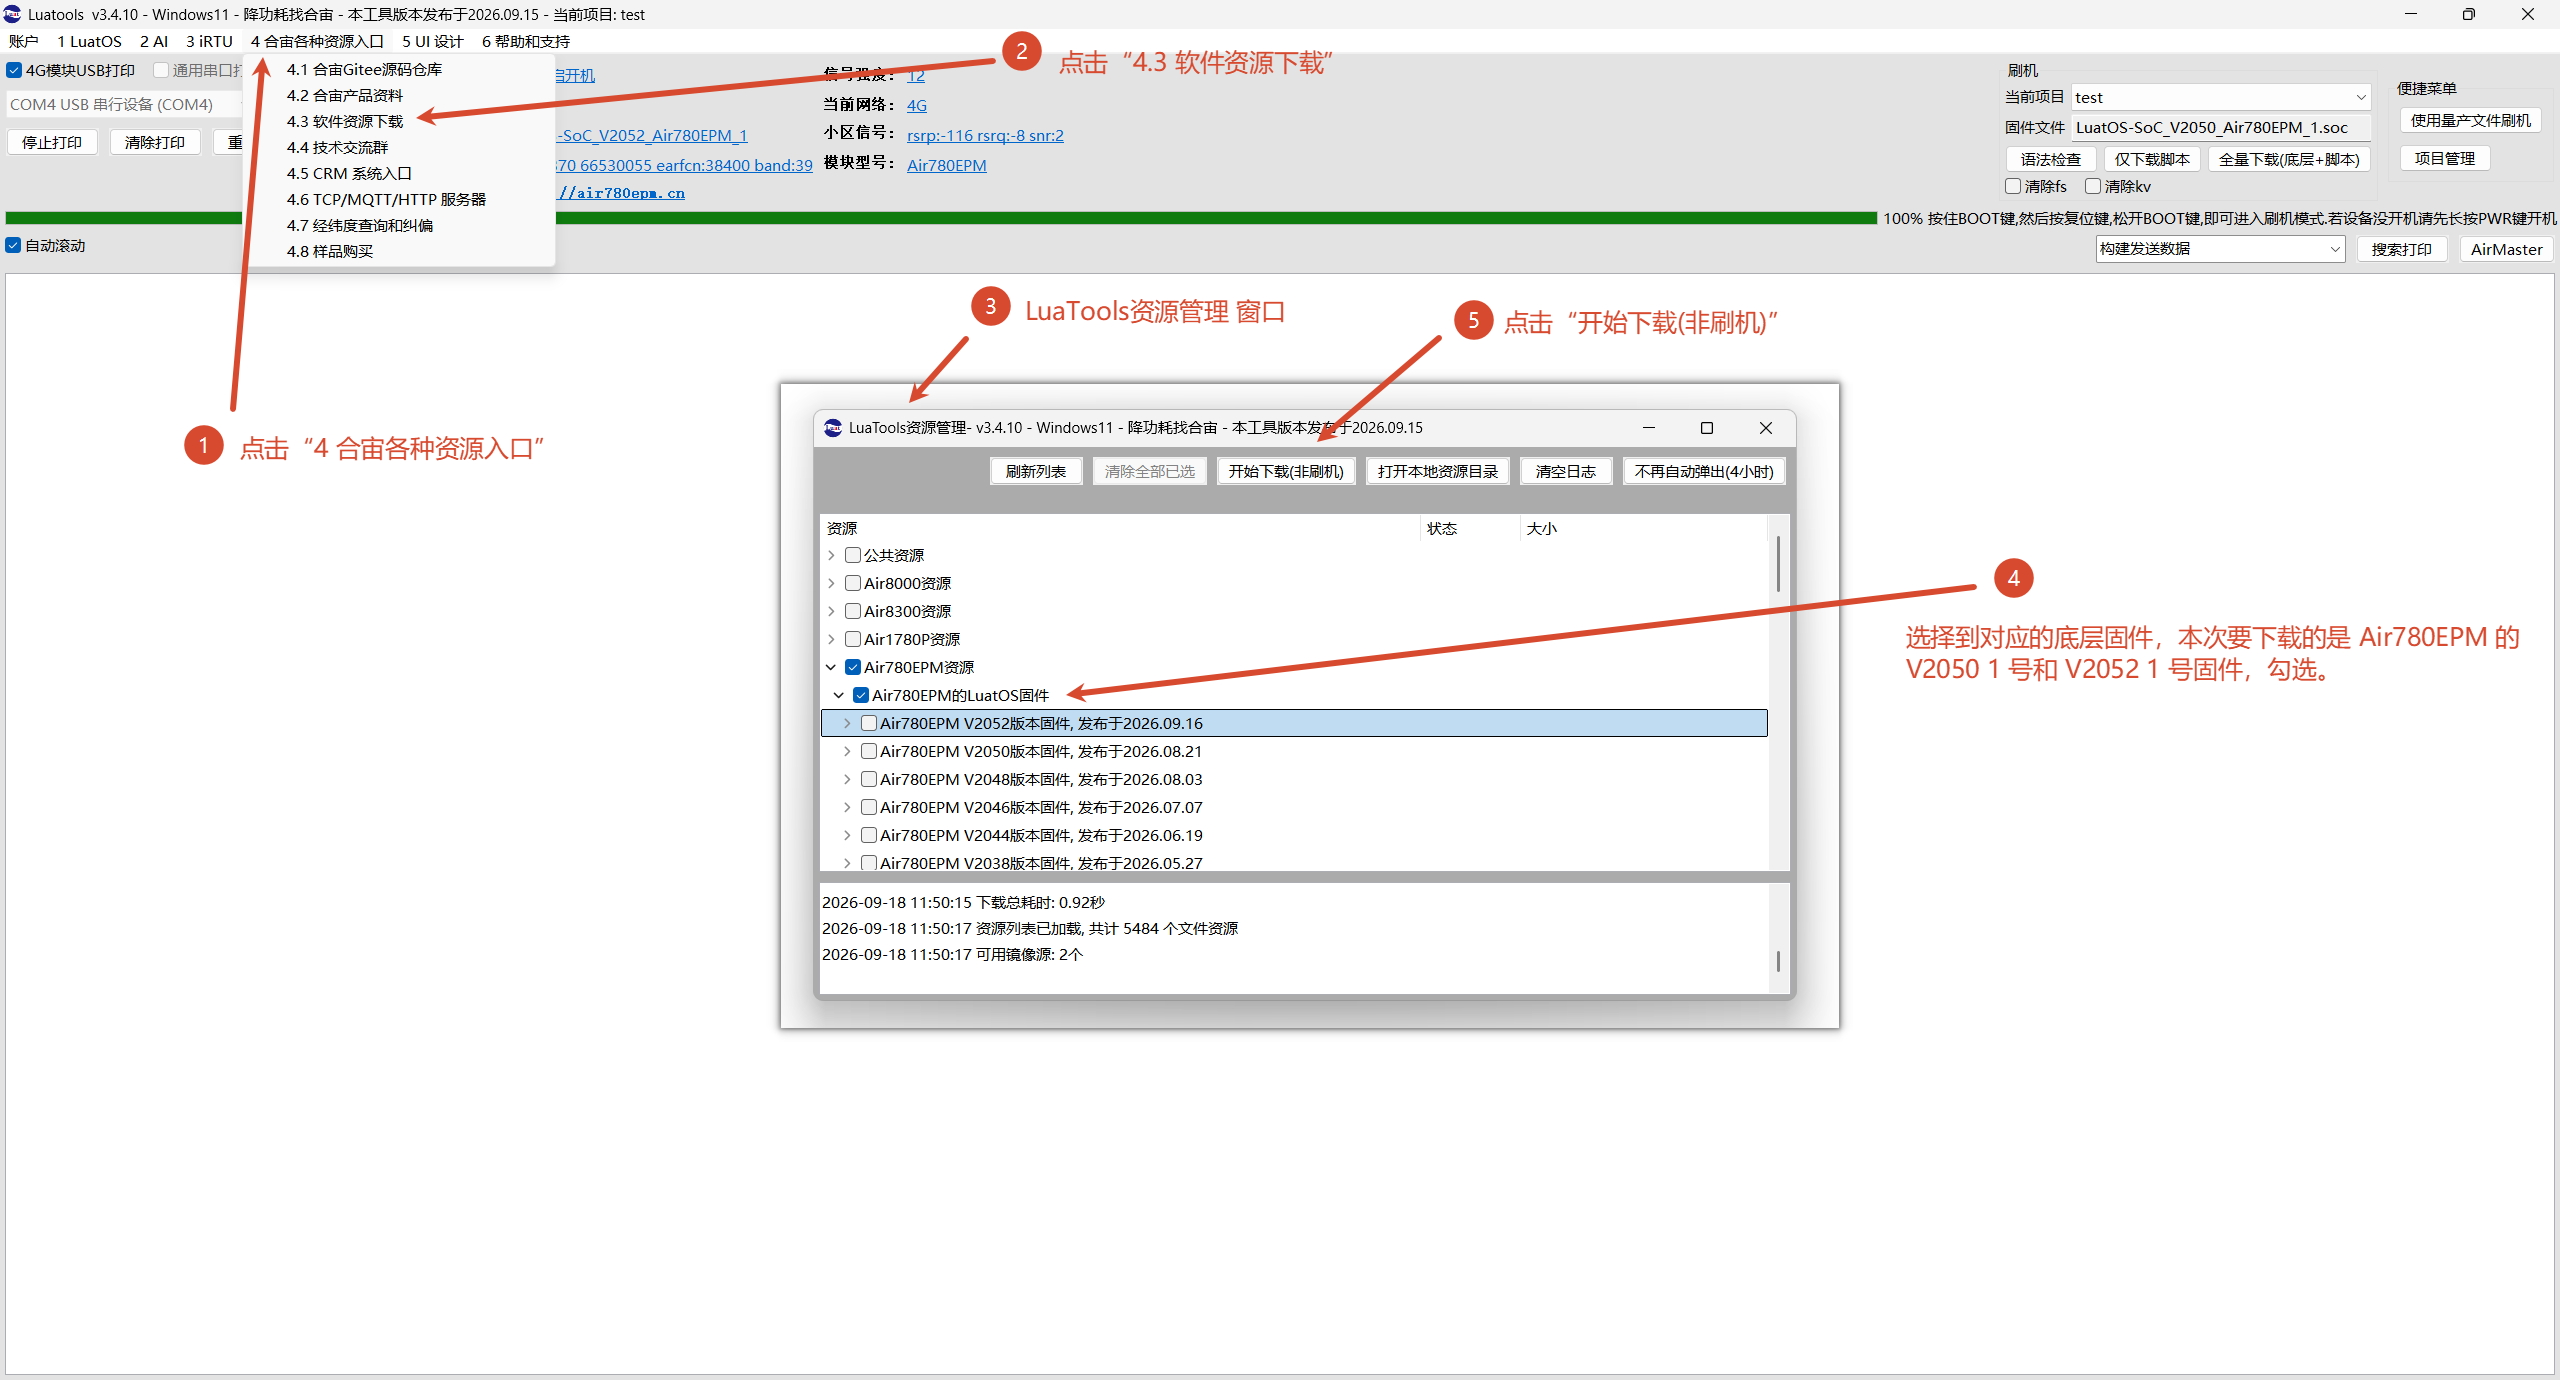
Task: Tick the Air780EPM V2050版本固件 checkbox
Action: coord(869,751)
